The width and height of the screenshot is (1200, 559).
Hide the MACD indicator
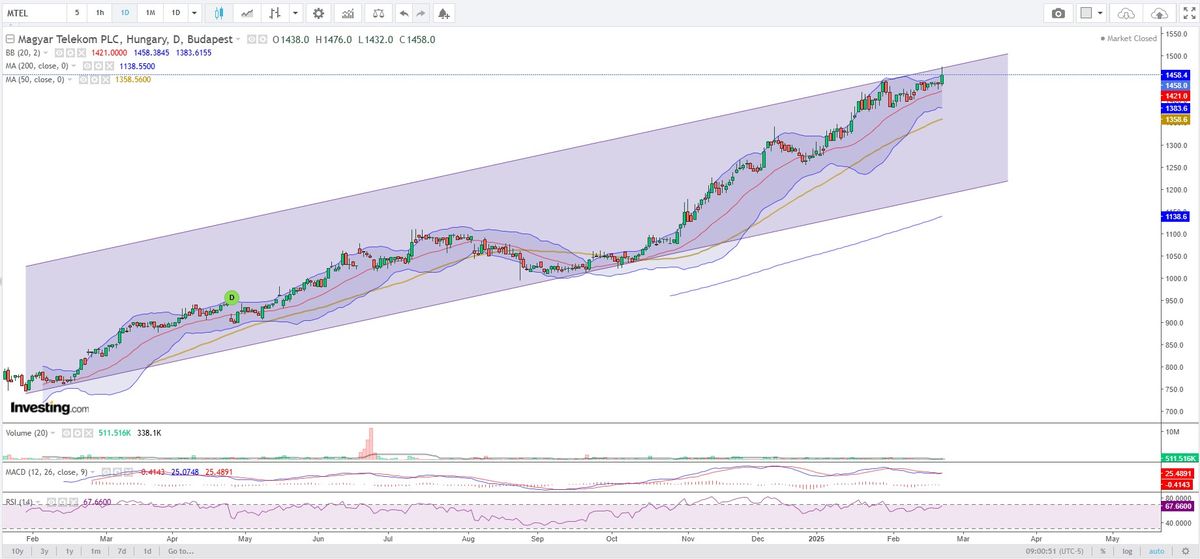106,472
